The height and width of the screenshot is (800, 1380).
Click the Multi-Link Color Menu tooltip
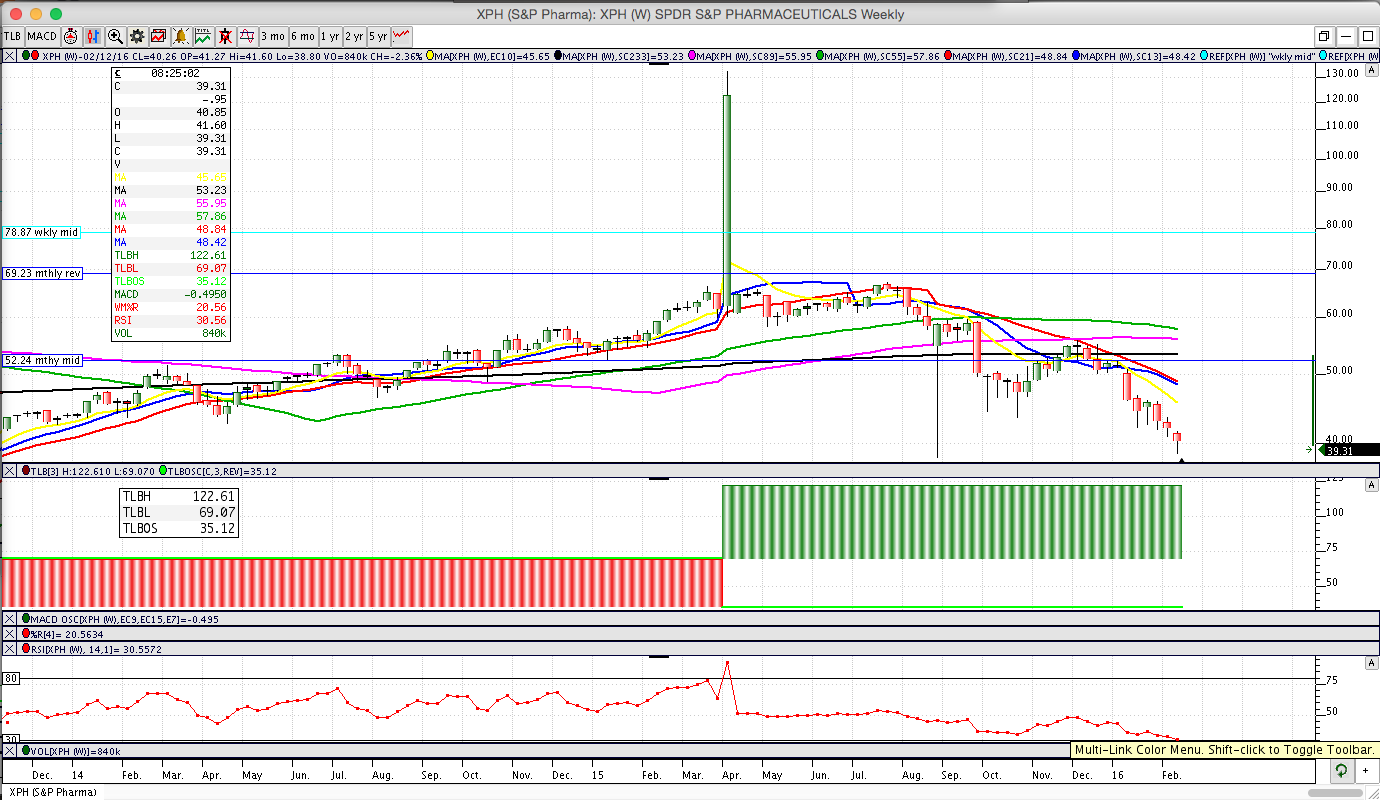point(1224,750)
